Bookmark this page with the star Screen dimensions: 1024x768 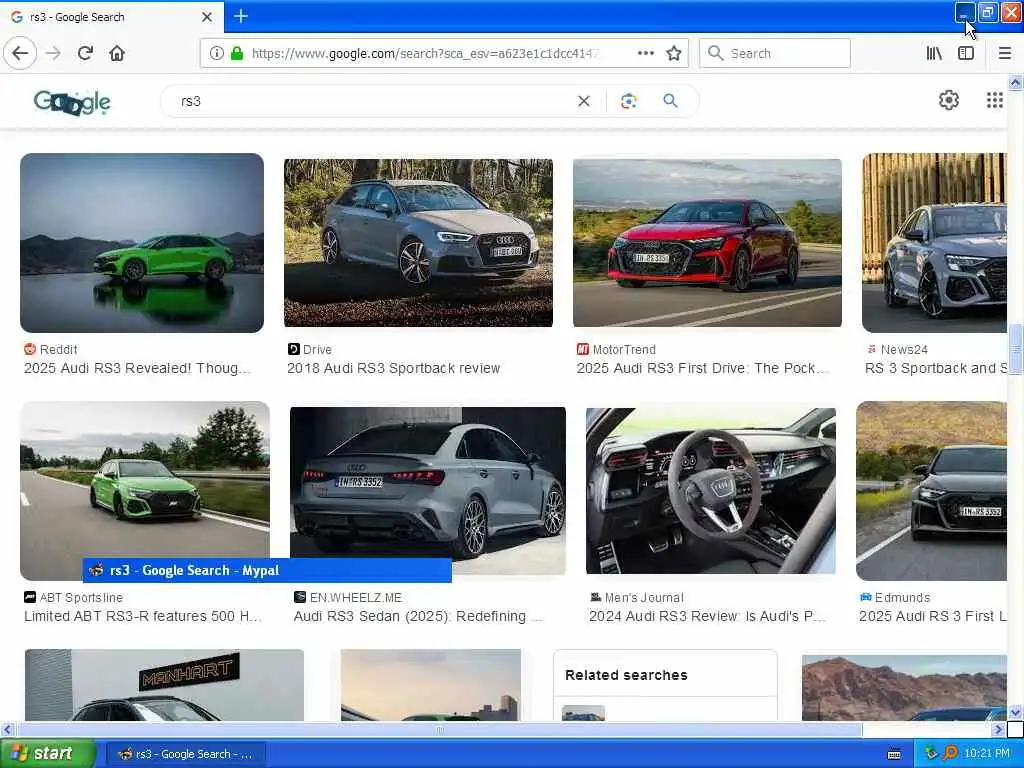click(674, 53)
